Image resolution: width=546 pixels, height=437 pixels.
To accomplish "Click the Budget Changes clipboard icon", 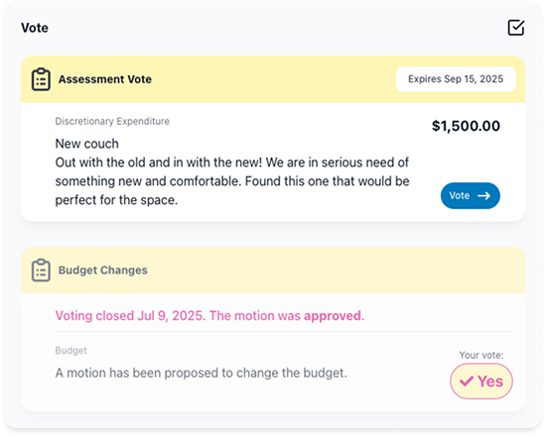I will [41, 270].
